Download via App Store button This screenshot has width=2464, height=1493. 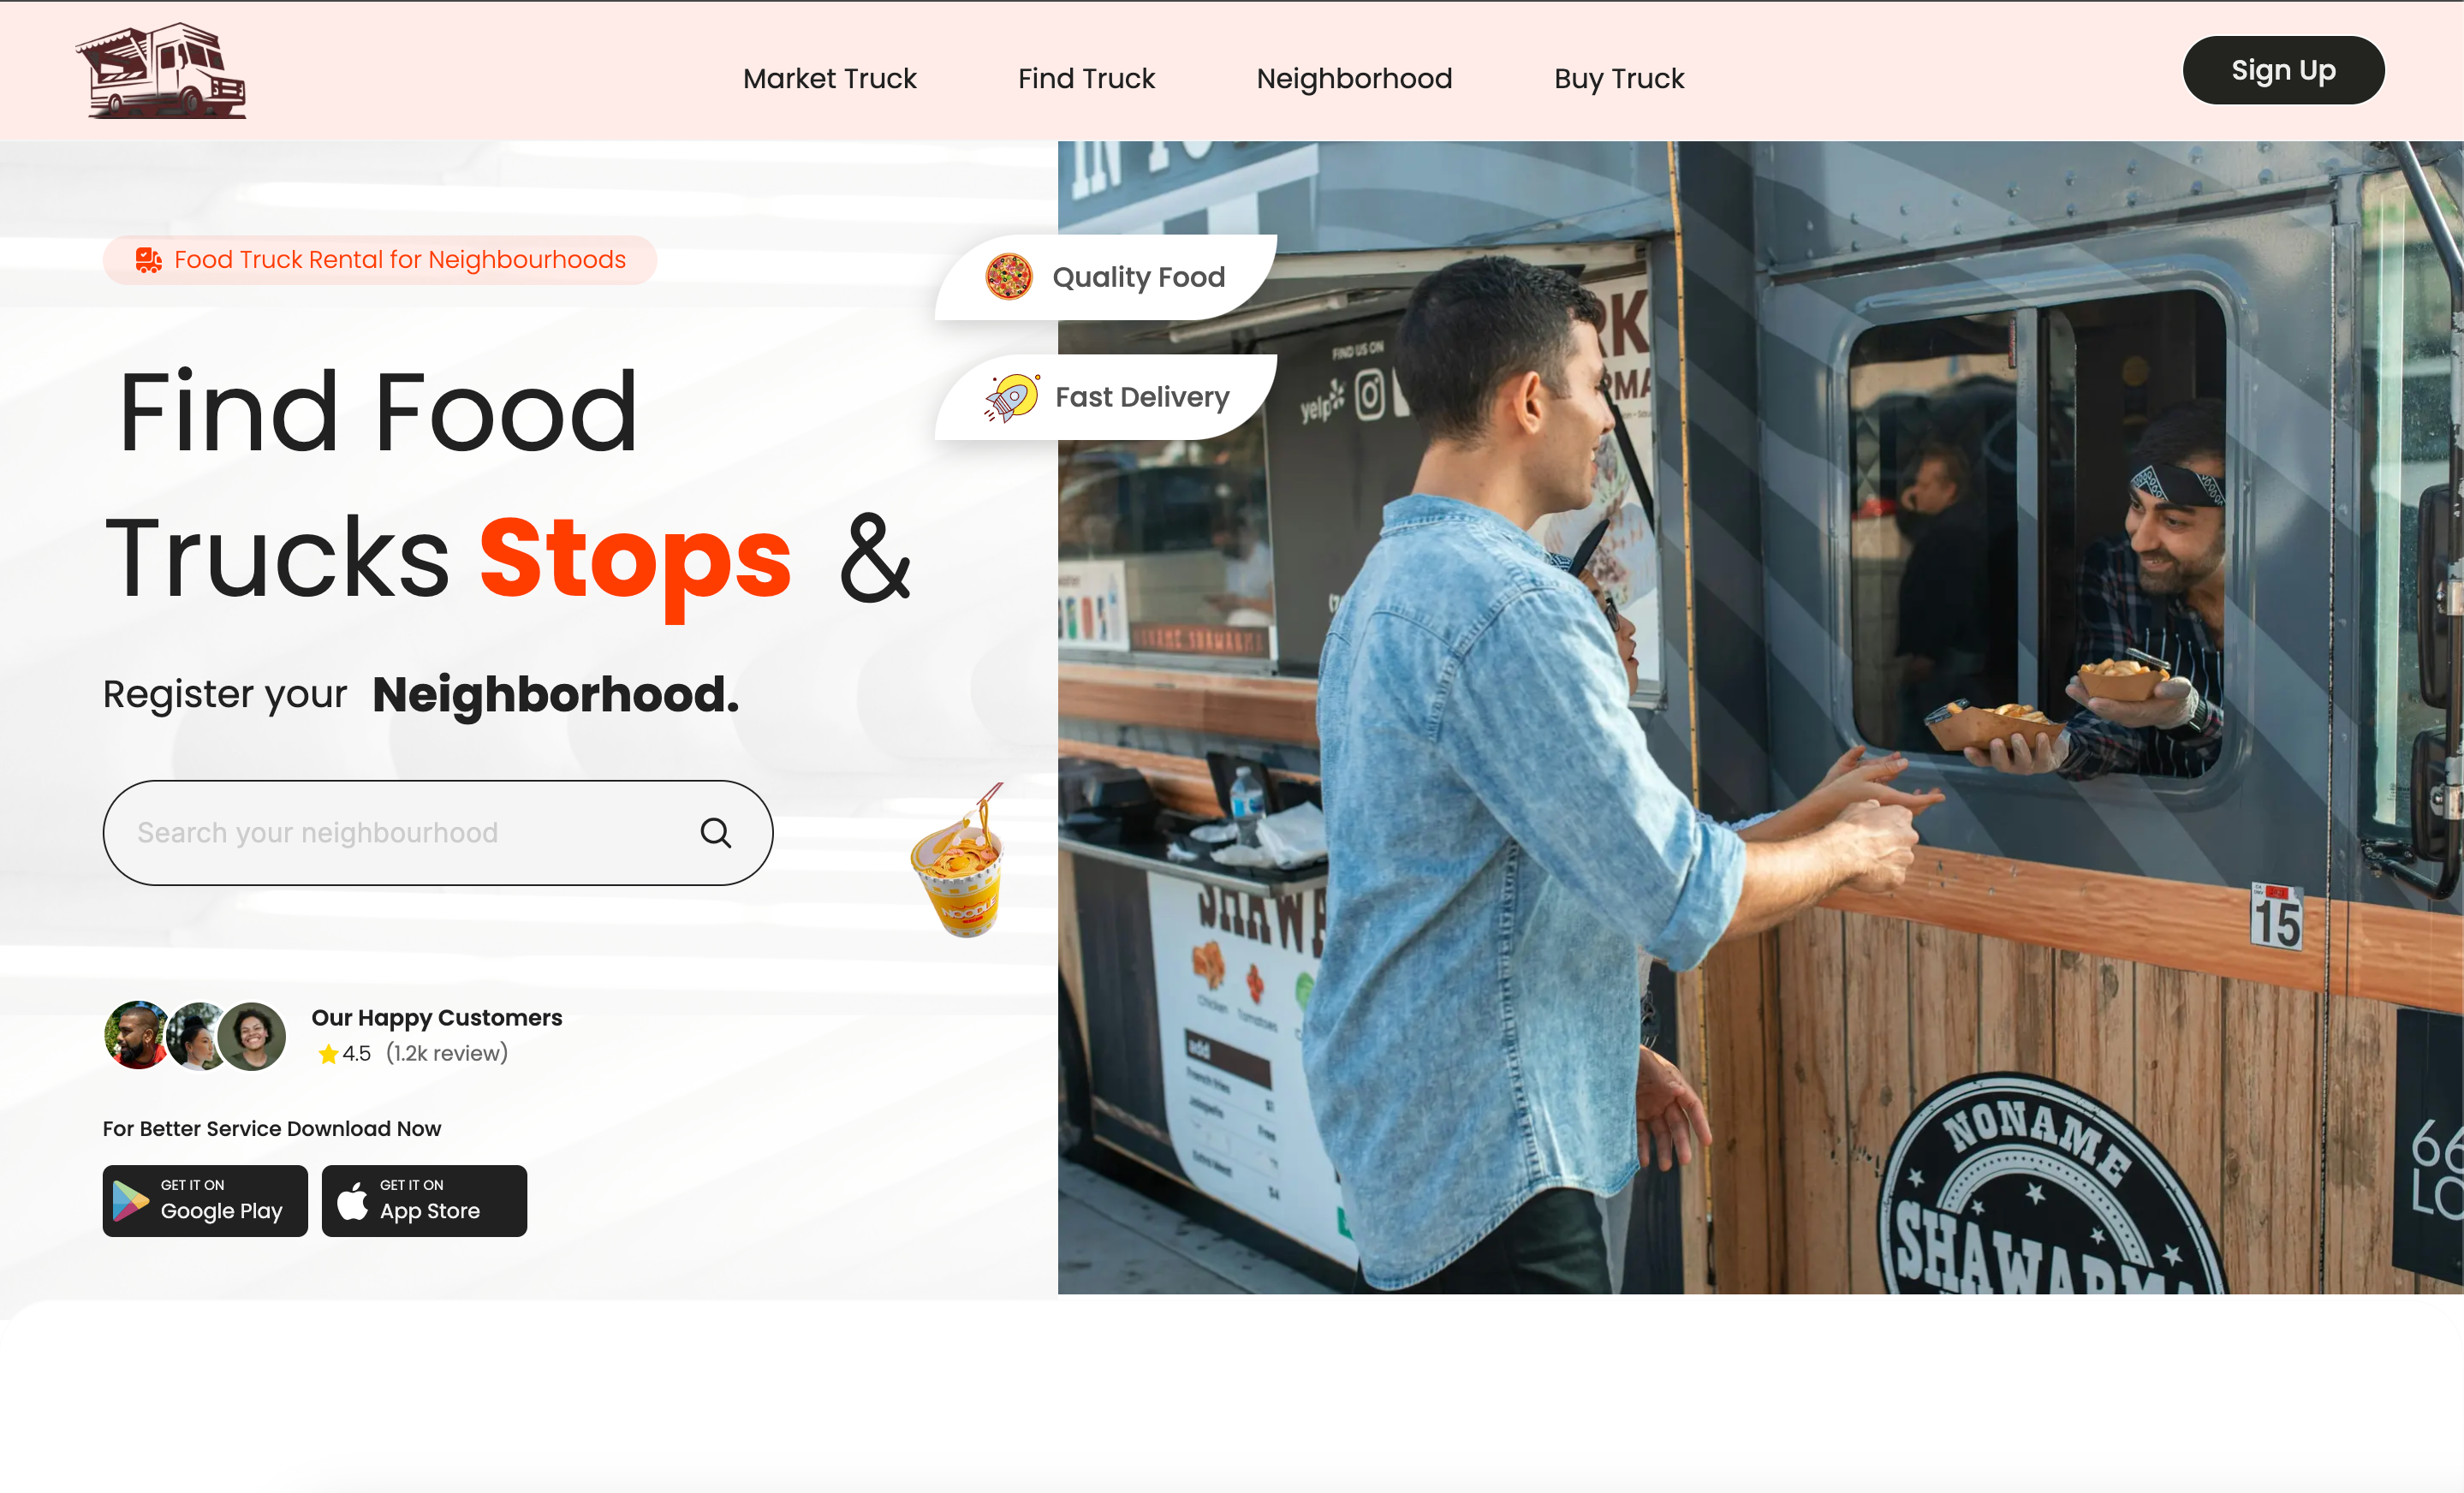tap(424, 1200)
